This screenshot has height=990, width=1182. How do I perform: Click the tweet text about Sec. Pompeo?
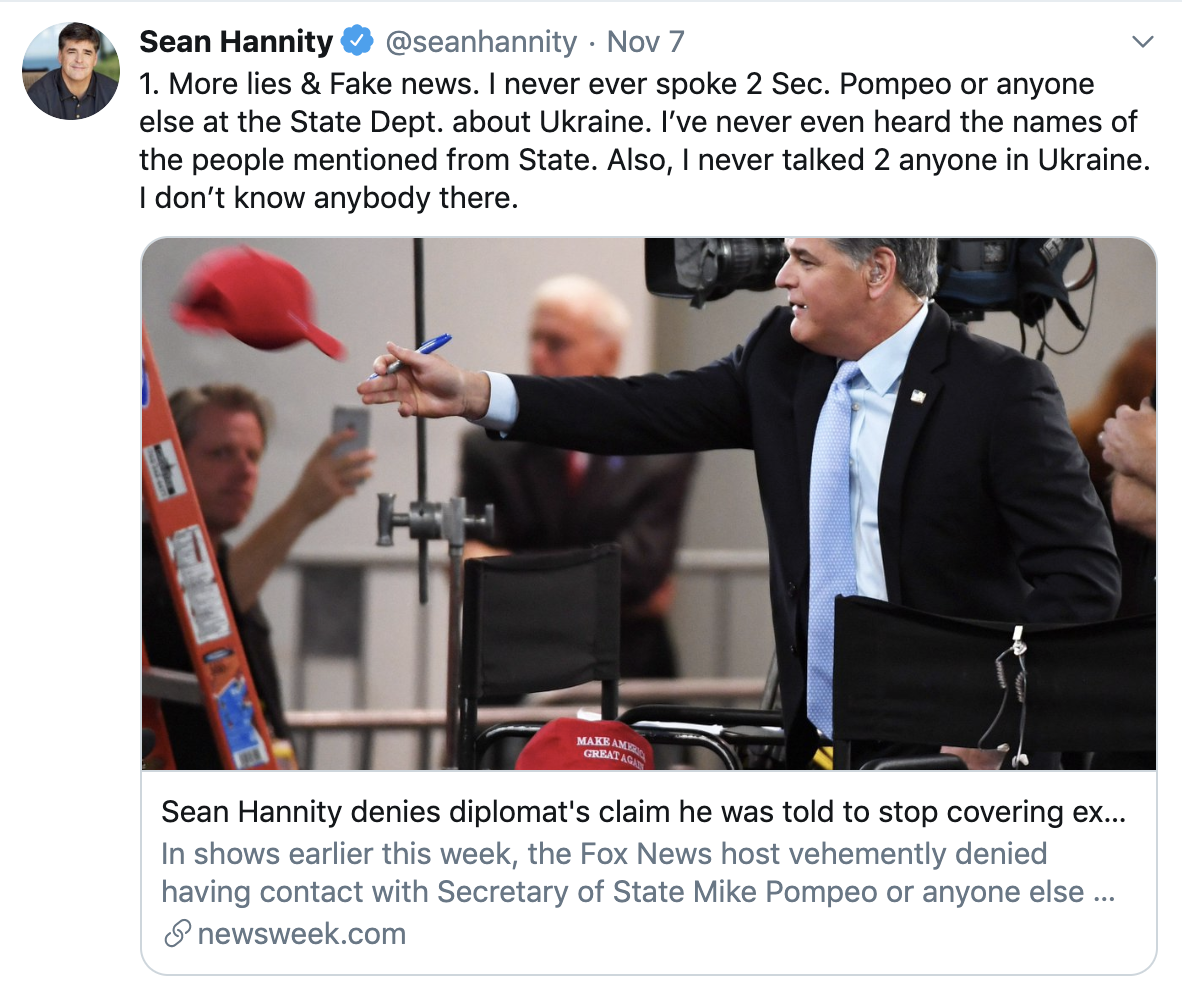coord(640,140)
